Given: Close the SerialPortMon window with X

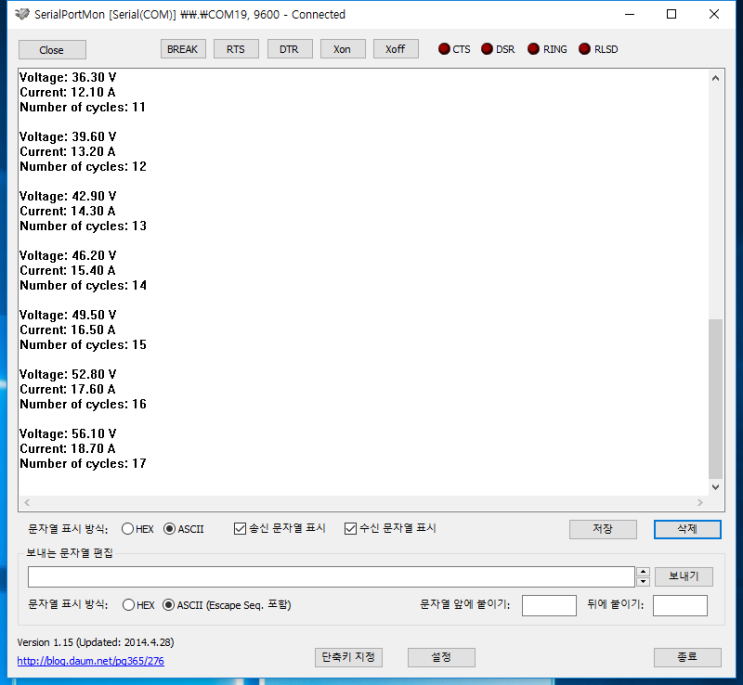Looking at the screenshot, I should click(714, 14).
